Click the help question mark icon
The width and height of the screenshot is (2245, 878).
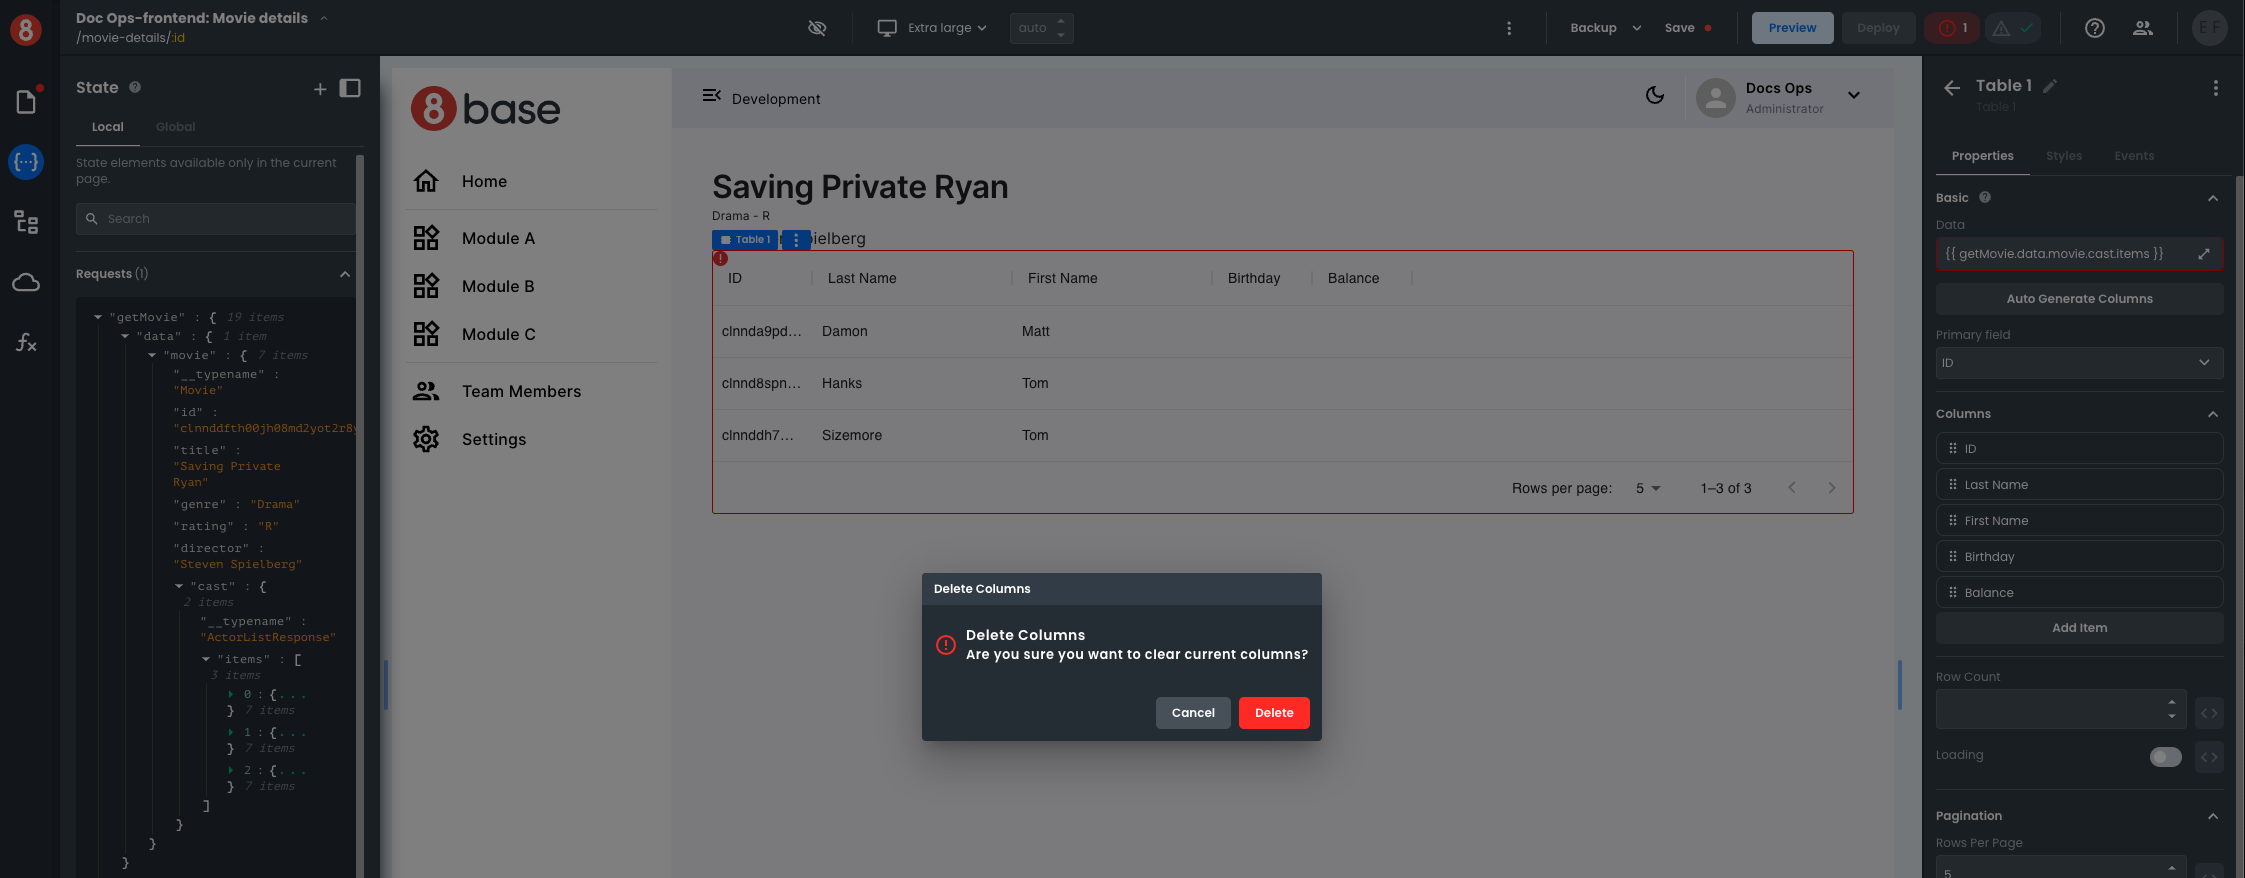pos(2094,28)
